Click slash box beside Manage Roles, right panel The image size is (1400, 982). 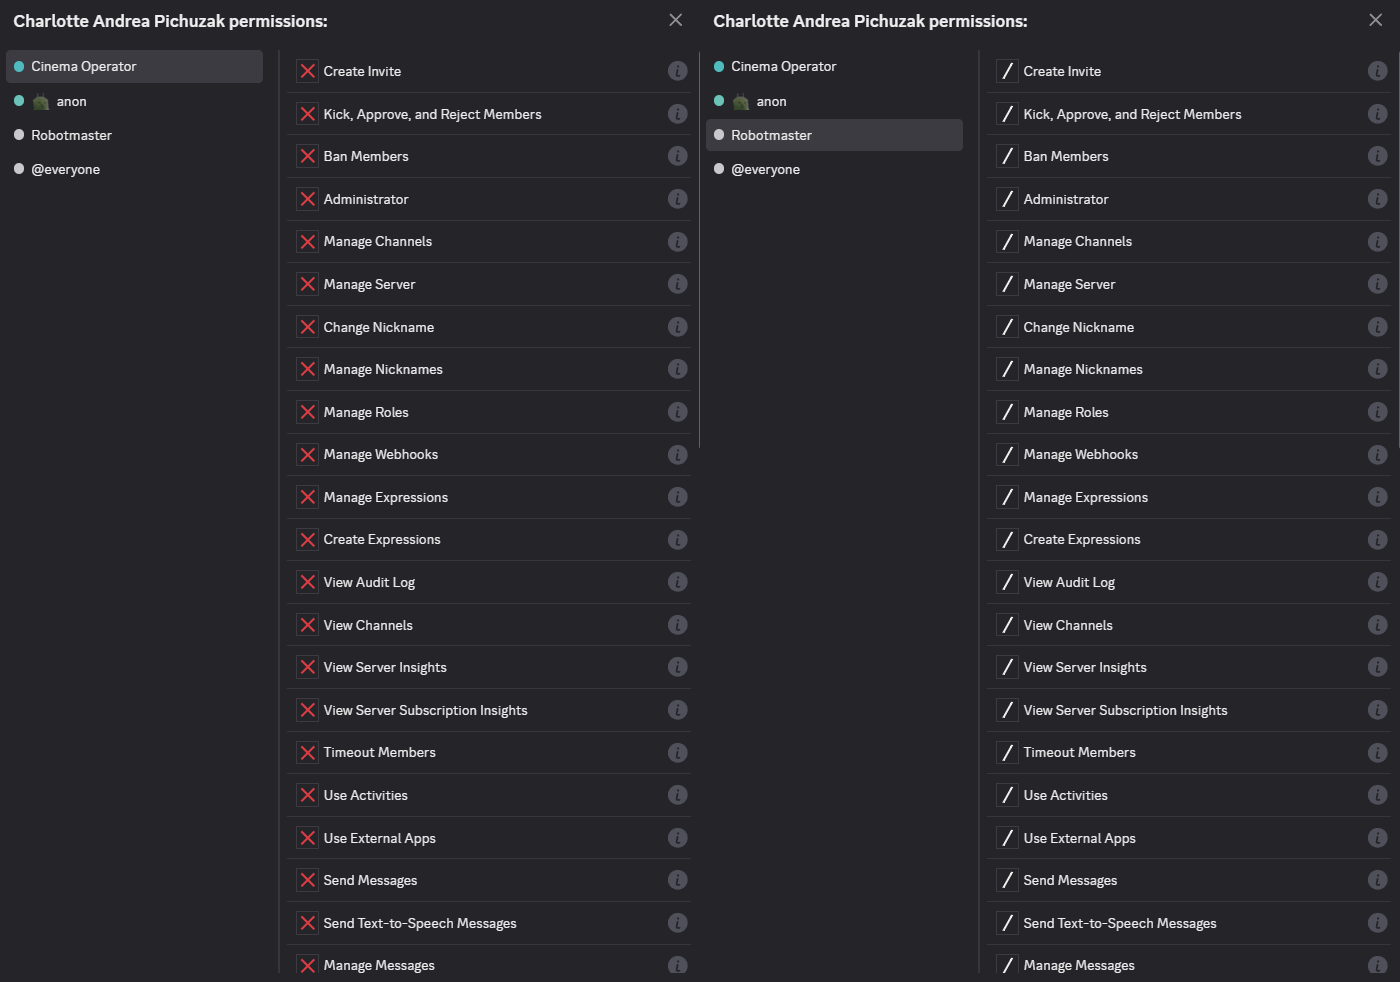[1008, 412]
